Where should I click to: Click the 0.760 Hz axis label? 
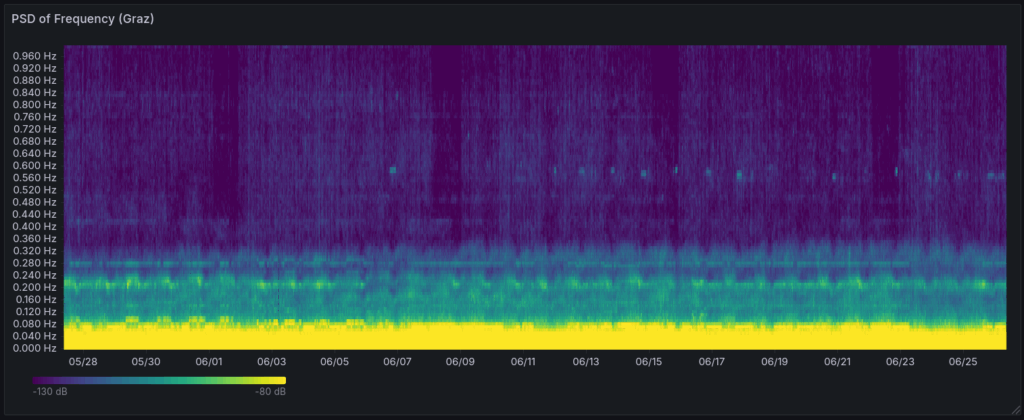point(35,117)
